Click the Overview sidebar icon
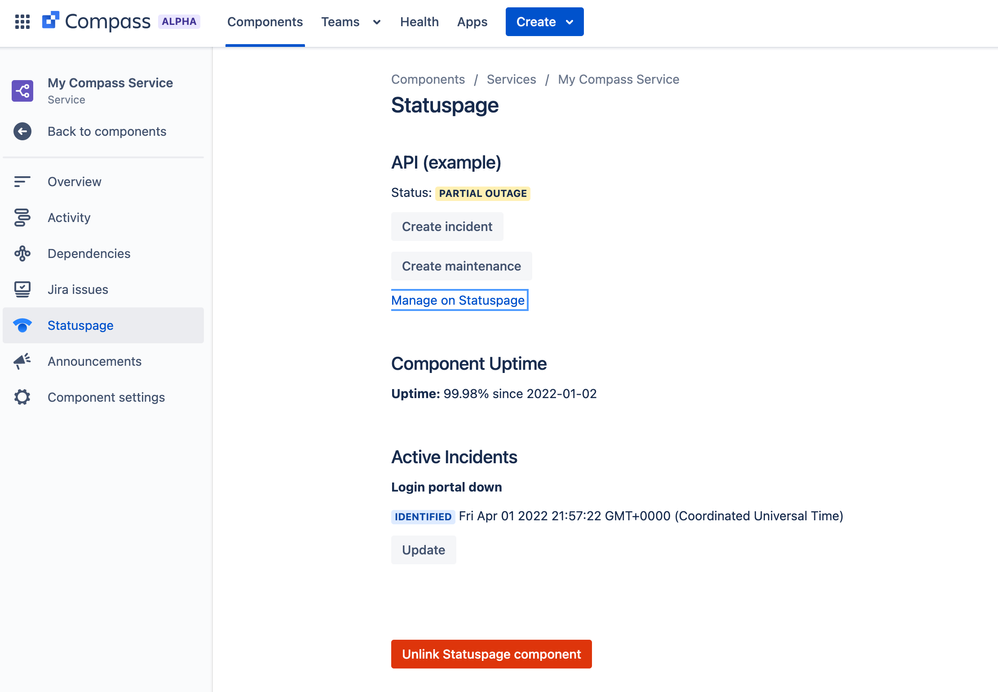The image size is (998, 692). click(22, 181)
